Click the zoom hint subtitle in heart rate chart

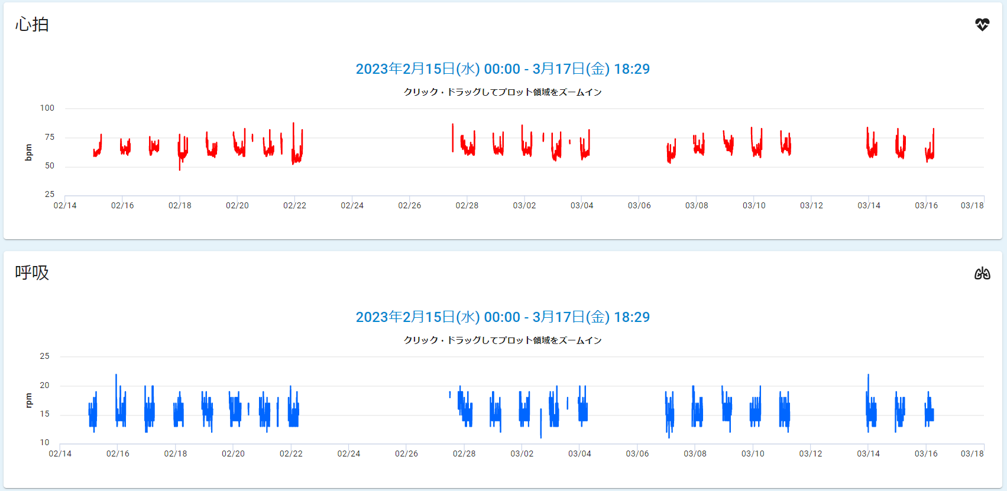coord(502,92)
